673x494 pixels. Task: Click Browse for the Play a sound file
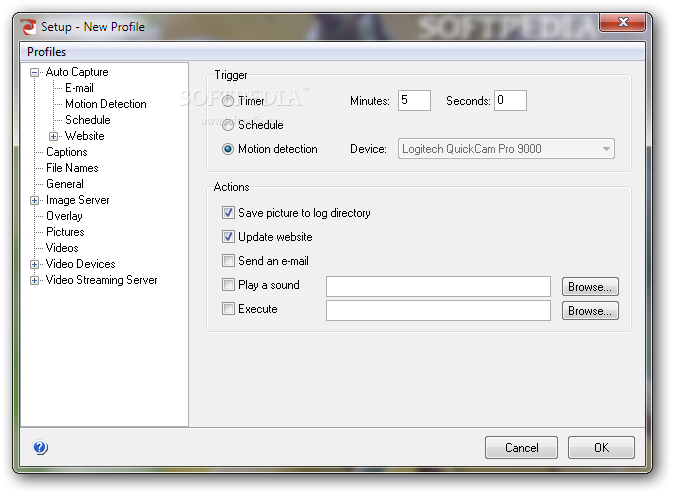(x=590, y=287)
